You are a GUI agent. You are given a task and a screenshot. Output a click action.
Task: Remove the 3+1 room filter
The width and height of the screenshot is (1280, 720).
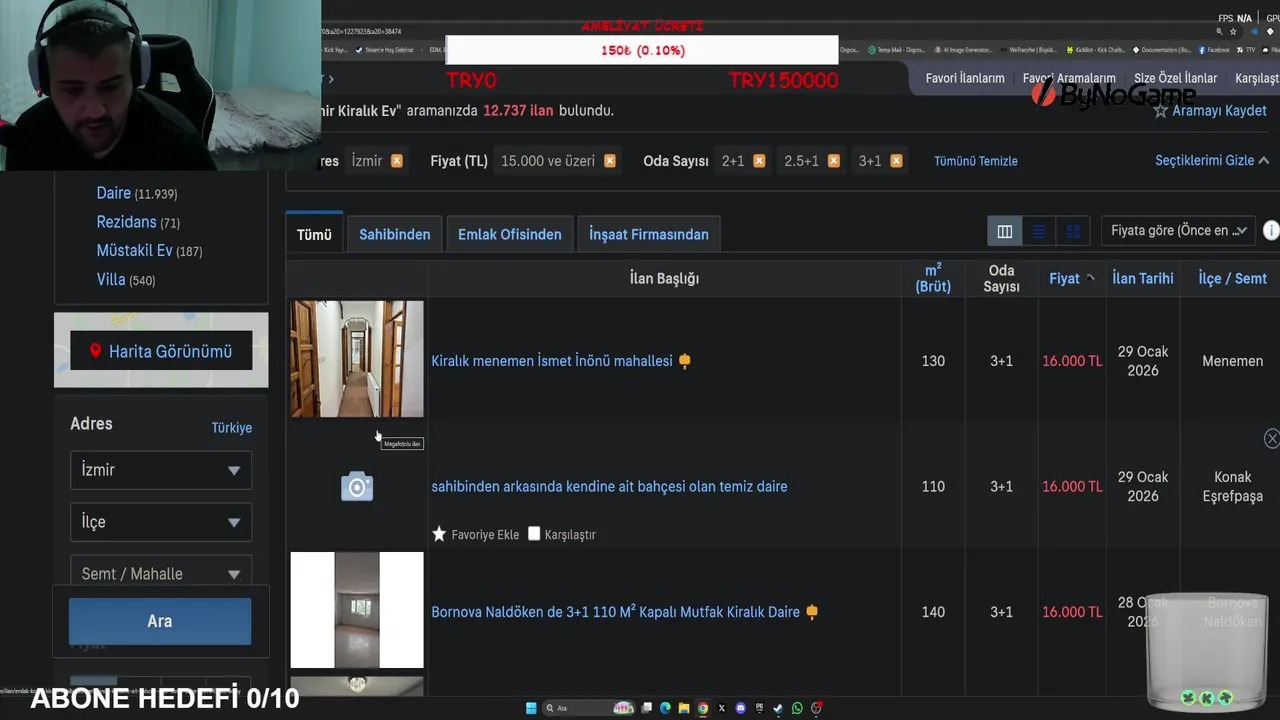[896, 161]
